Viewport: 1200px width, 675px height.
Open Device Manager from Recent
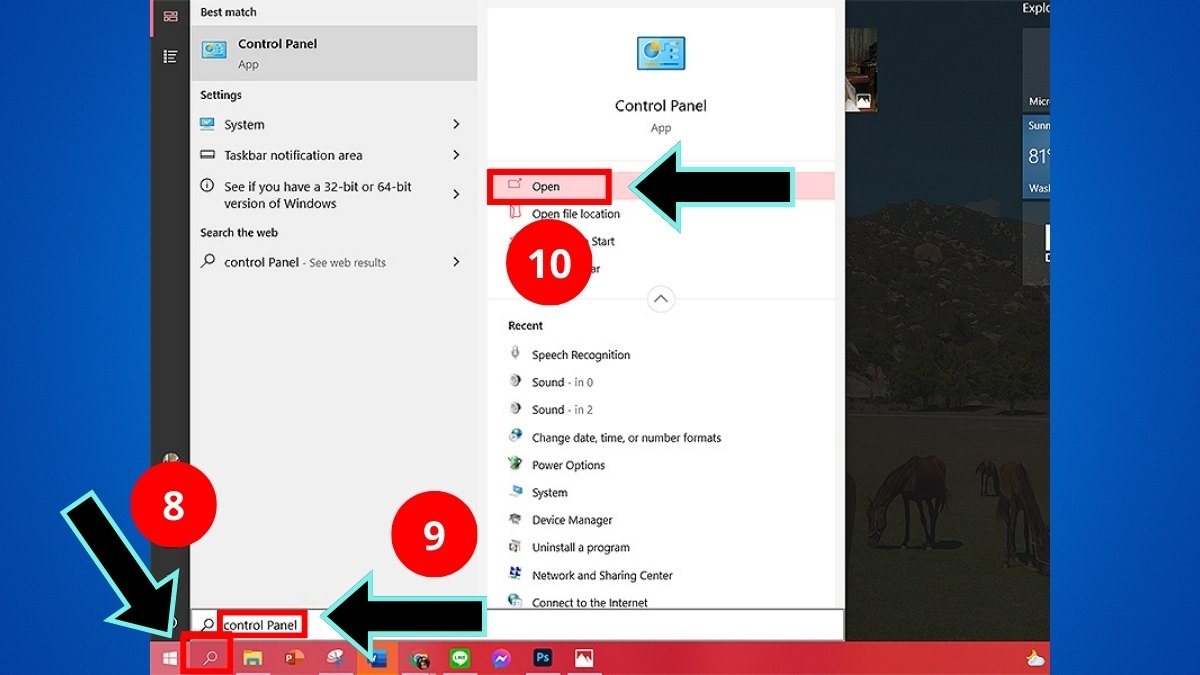click(x=572, y=520)
